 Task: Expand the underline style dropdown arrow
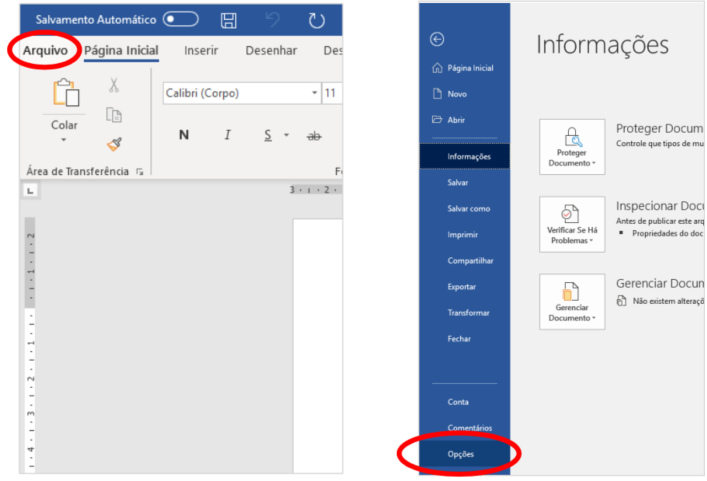point(286,135)
